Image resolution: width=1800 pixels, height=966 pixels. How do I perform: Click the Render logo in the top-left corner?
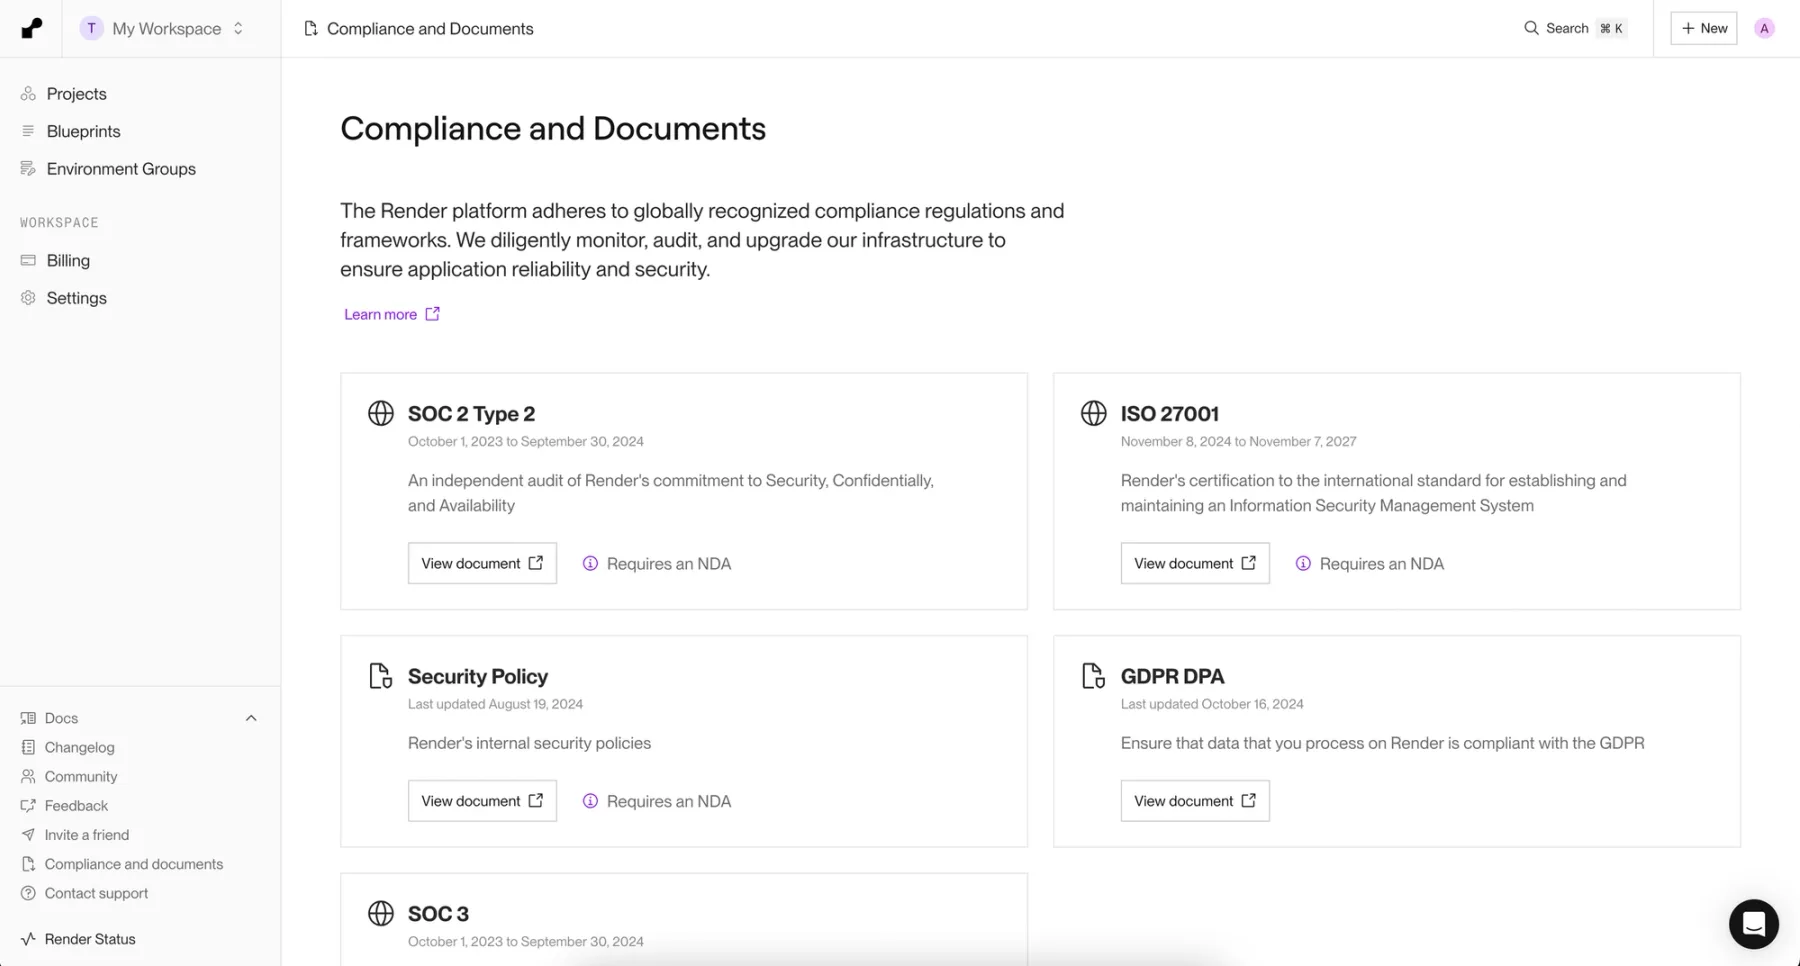(30, 28)
